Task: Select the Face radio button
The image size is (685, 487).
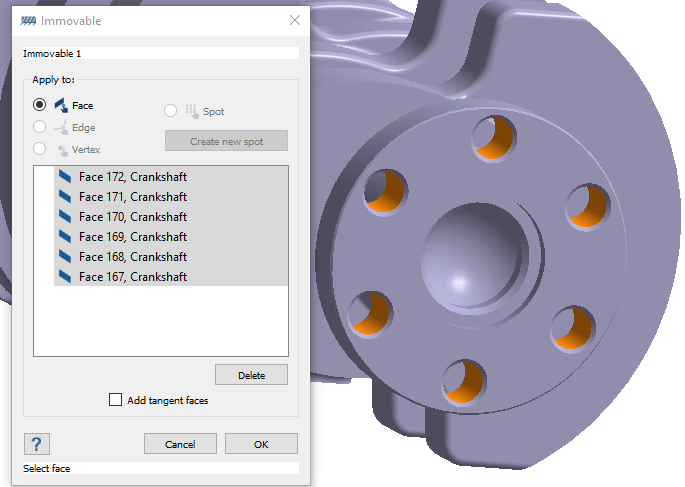Action: [x=39, y=105]
